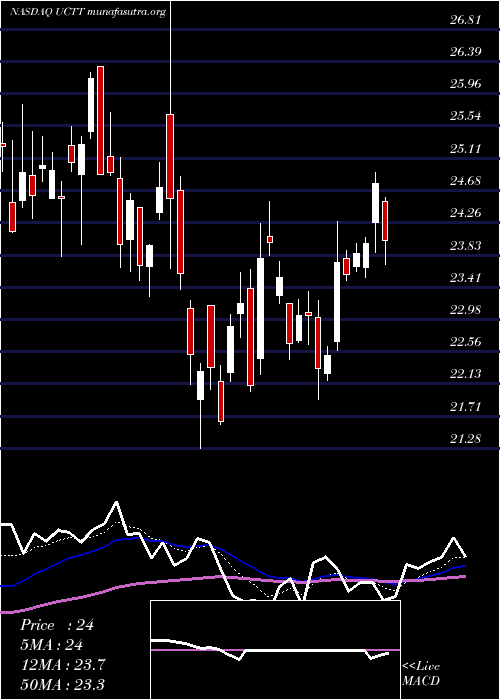Click the 5MA : 24 readout
This screenshot has width=500, height=700.
pos(52,645)
